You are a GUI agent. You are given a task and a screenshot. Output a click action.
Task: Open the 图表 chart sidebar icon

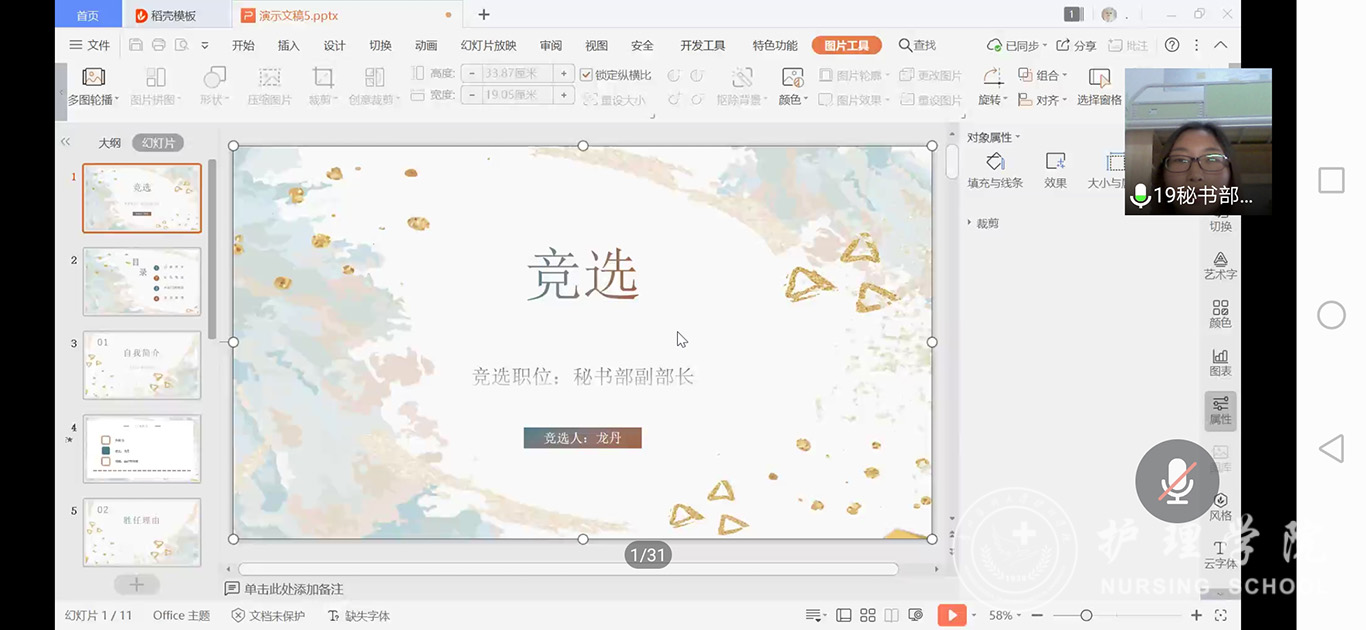[x=1220, y=362]
